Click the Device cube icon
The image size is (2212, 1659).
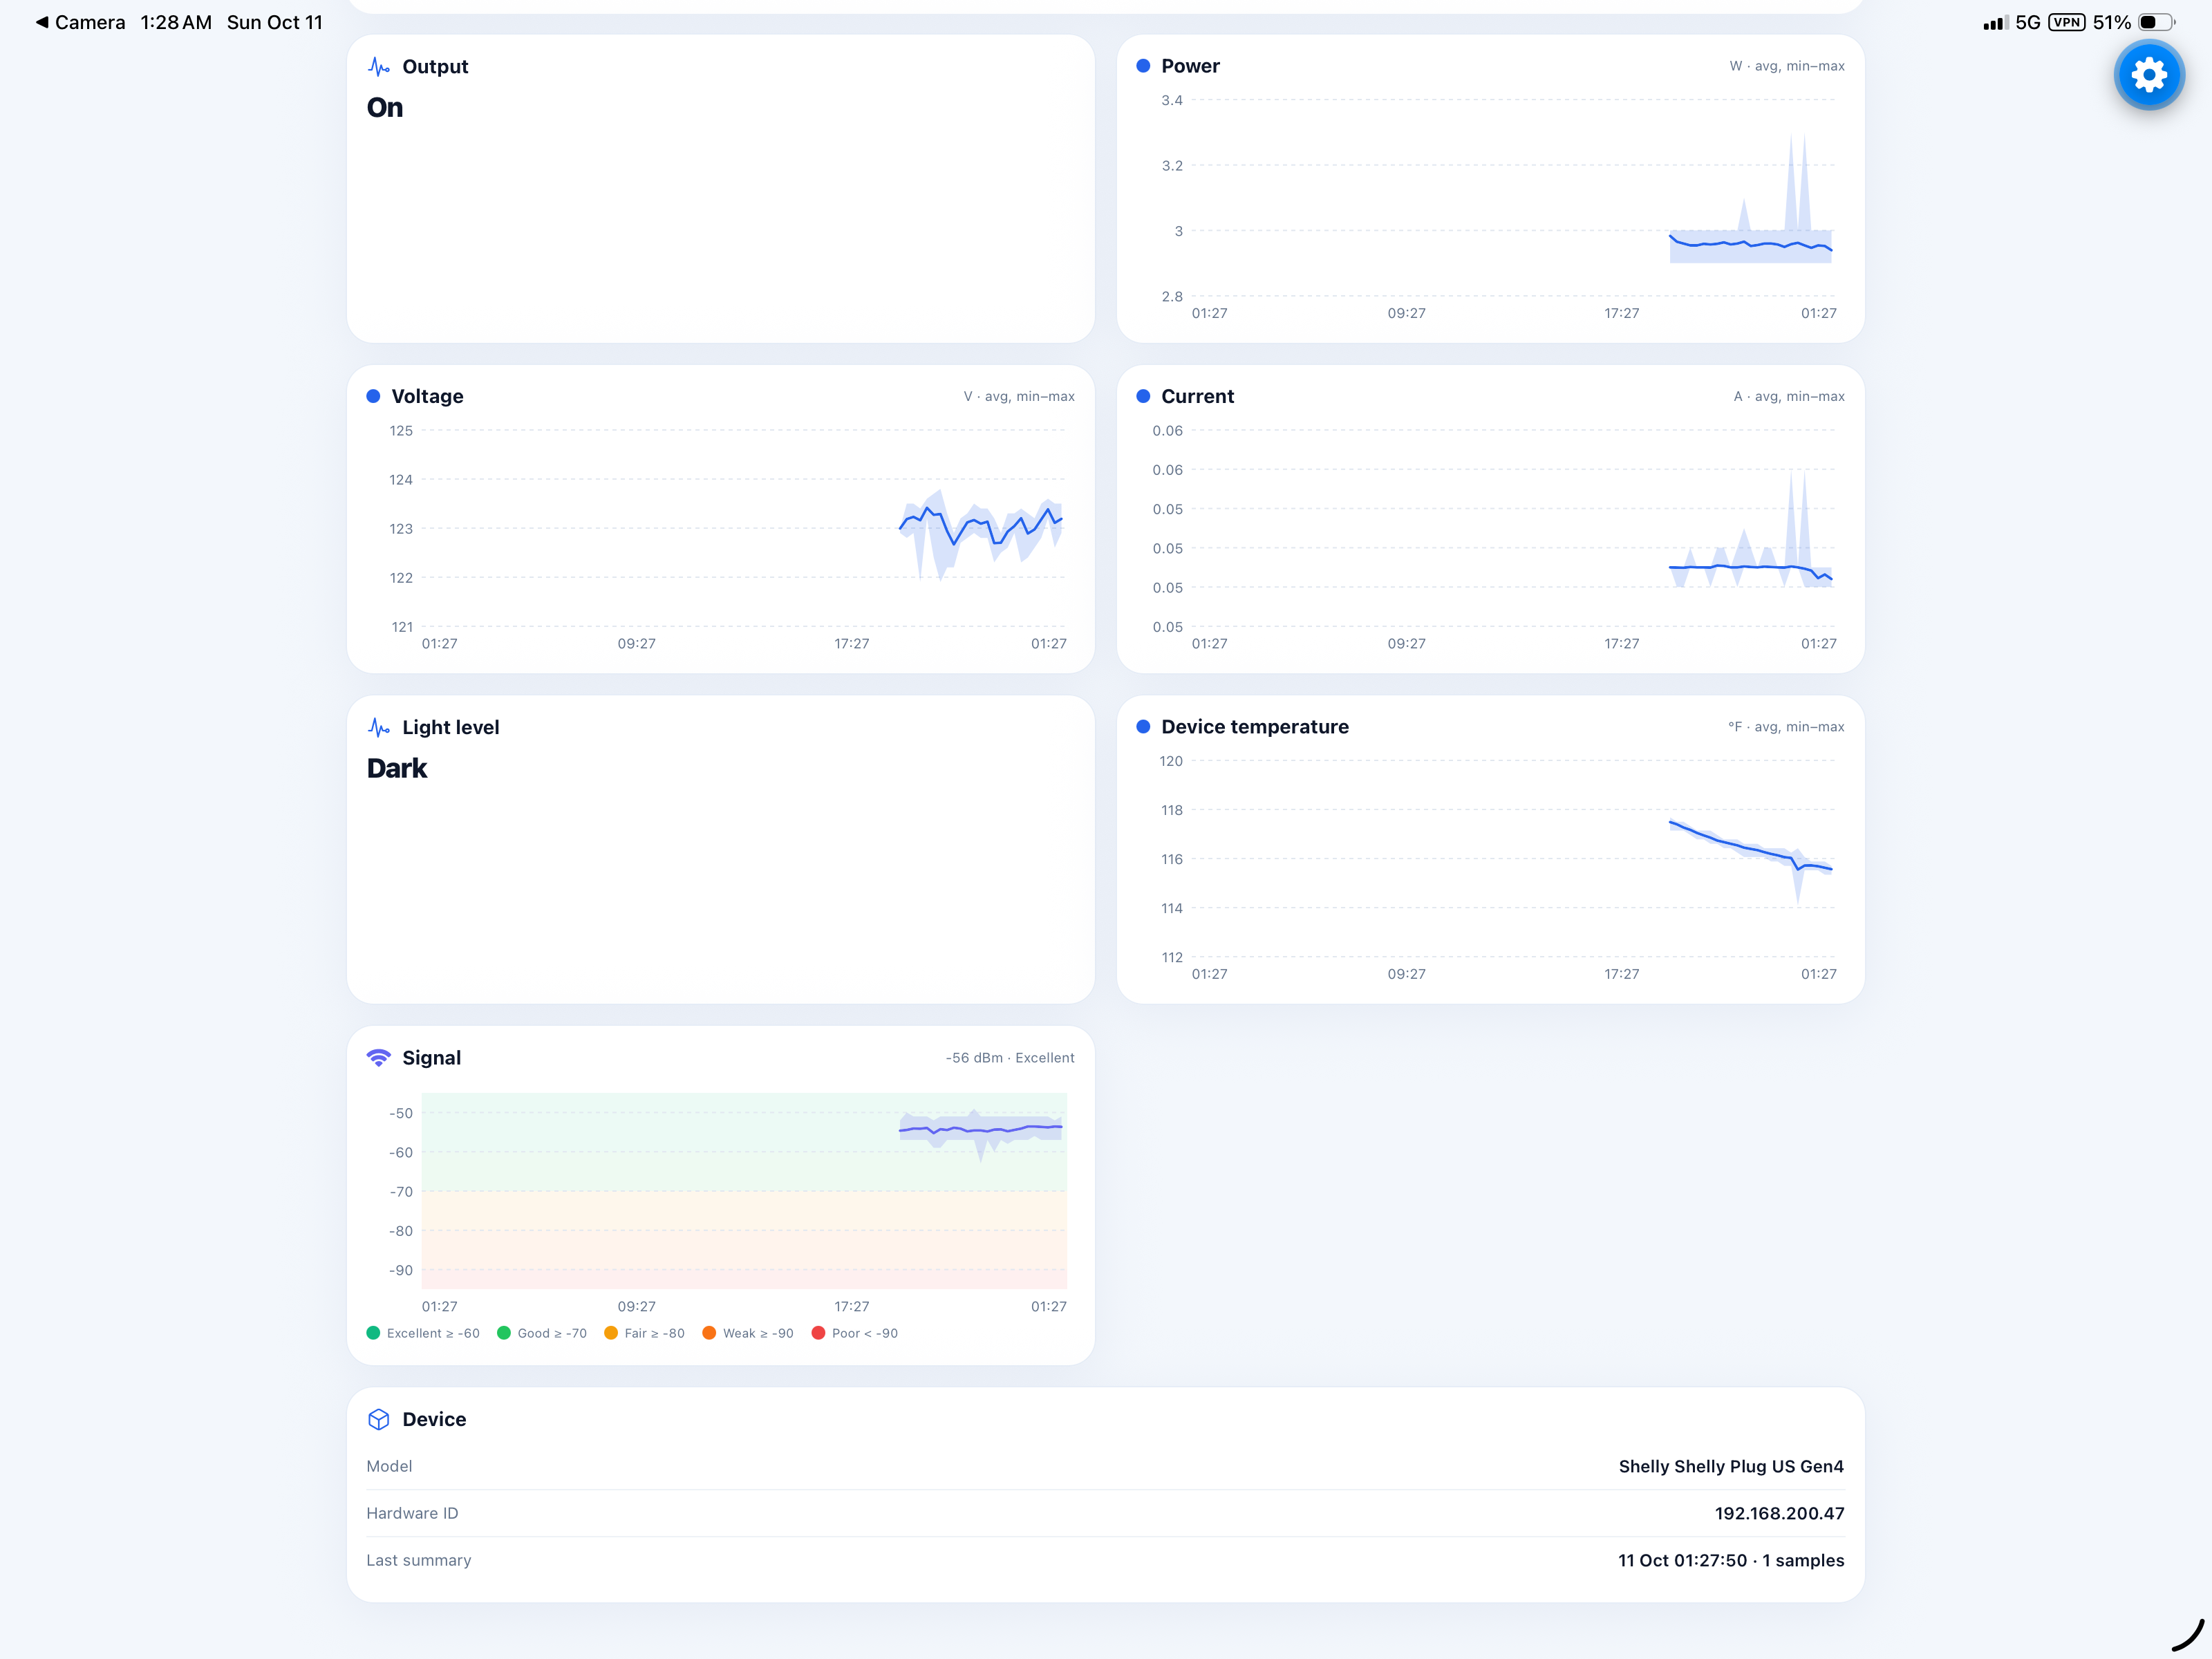pos(379,1419)
